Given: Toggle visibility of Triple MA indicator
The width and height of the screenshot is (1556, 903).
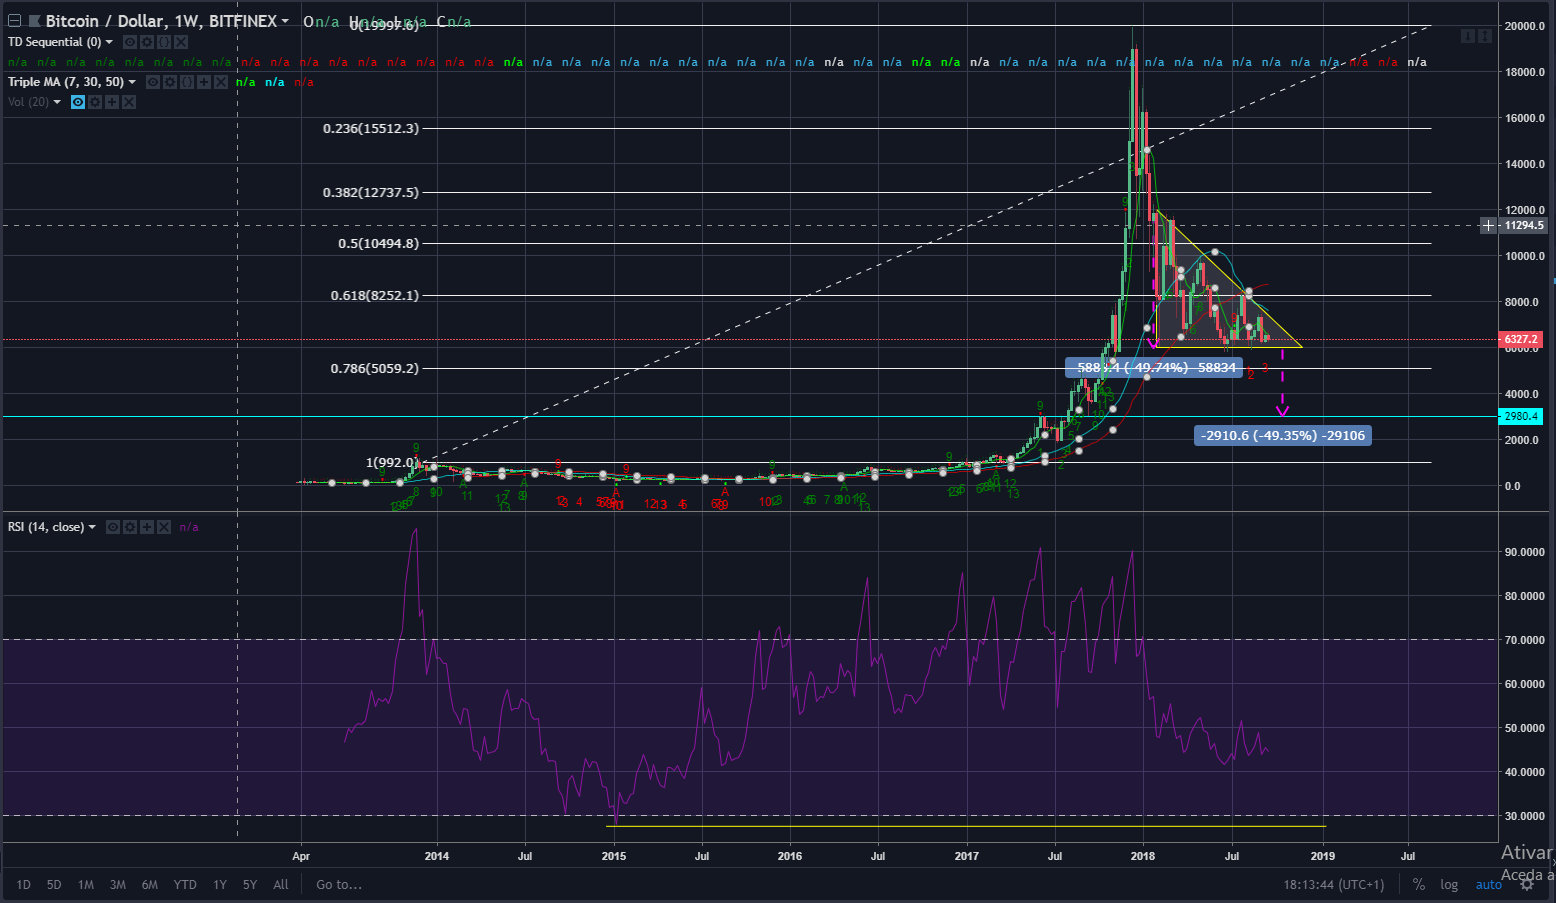Looking at the screenshot, I should pyautogui.click(x=153, y=82).
